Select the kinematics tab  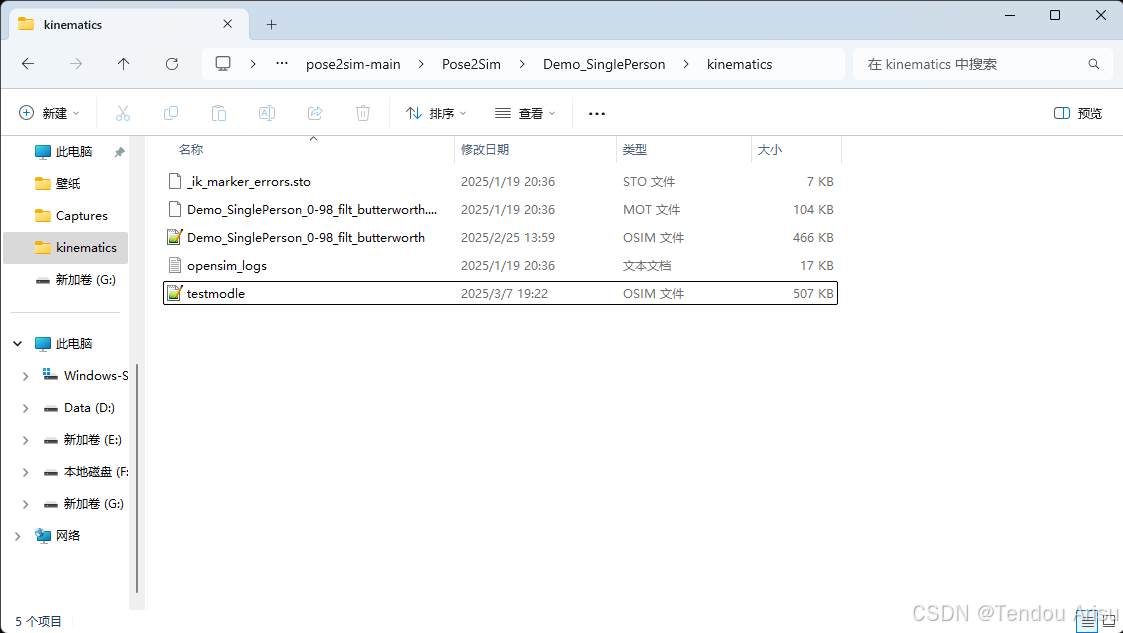coord(129,24)
